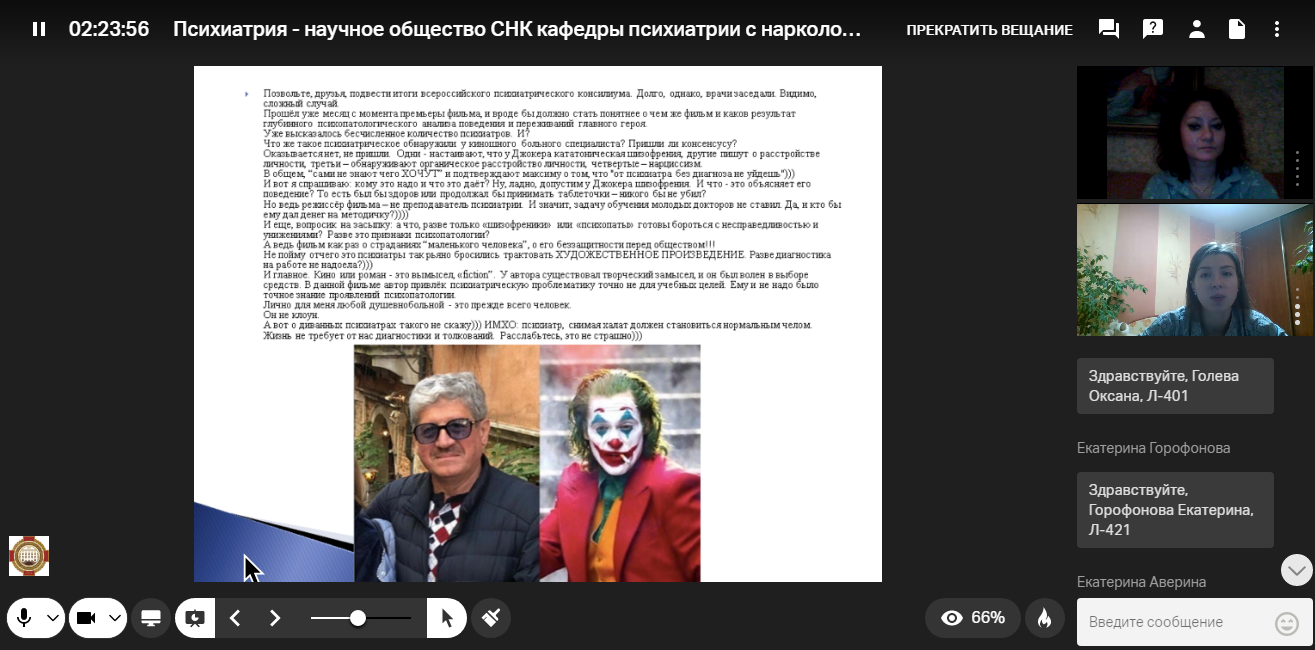
Task: Pause the broadcast with the pause icon
Action: pyautogui.click(x=39, y=29)
